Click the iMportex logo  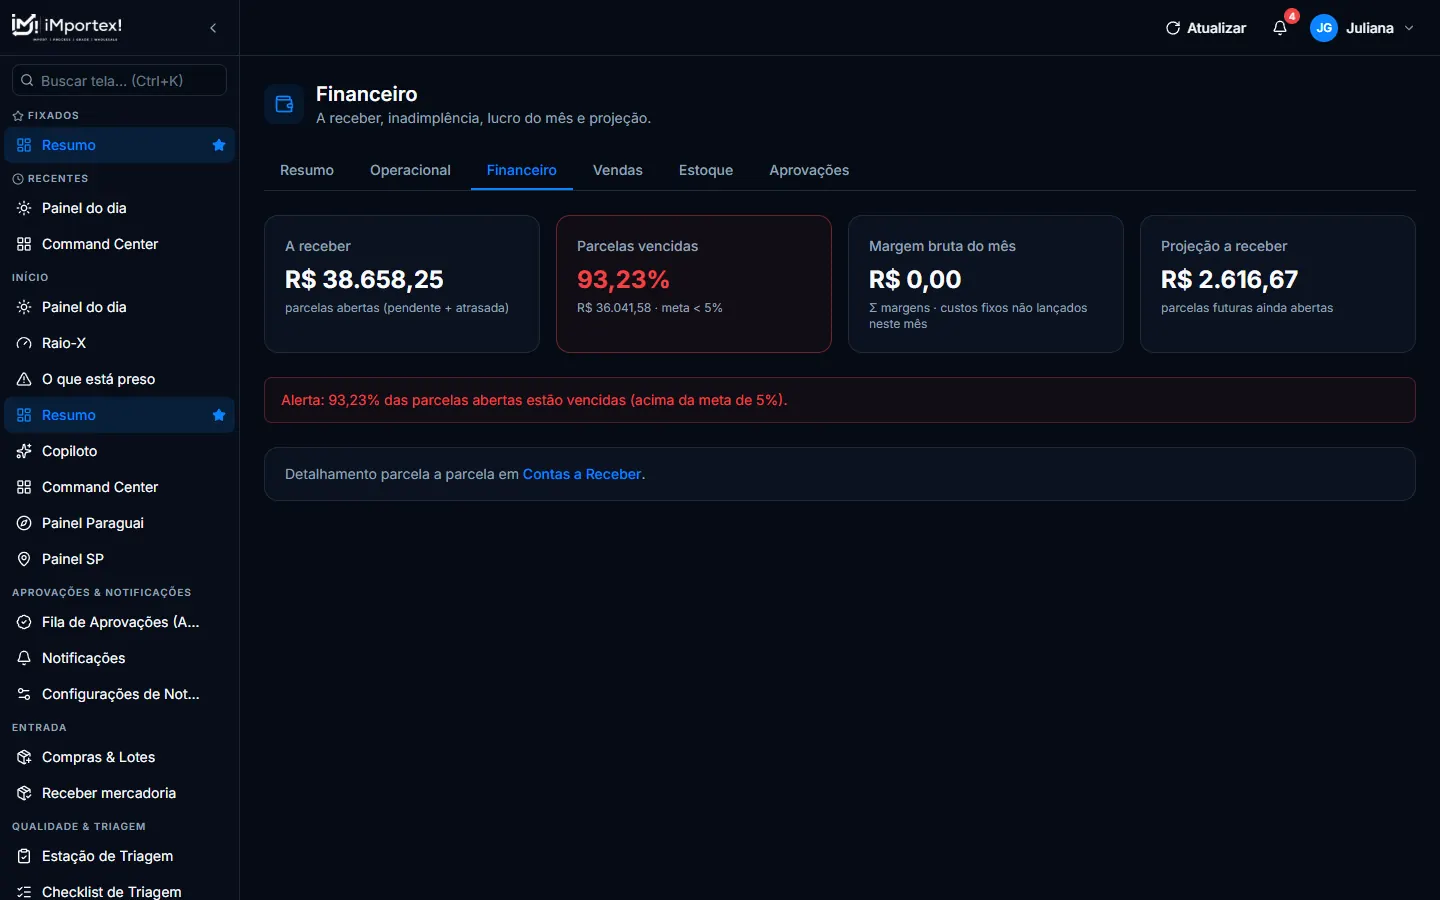(x=66, y=27)
